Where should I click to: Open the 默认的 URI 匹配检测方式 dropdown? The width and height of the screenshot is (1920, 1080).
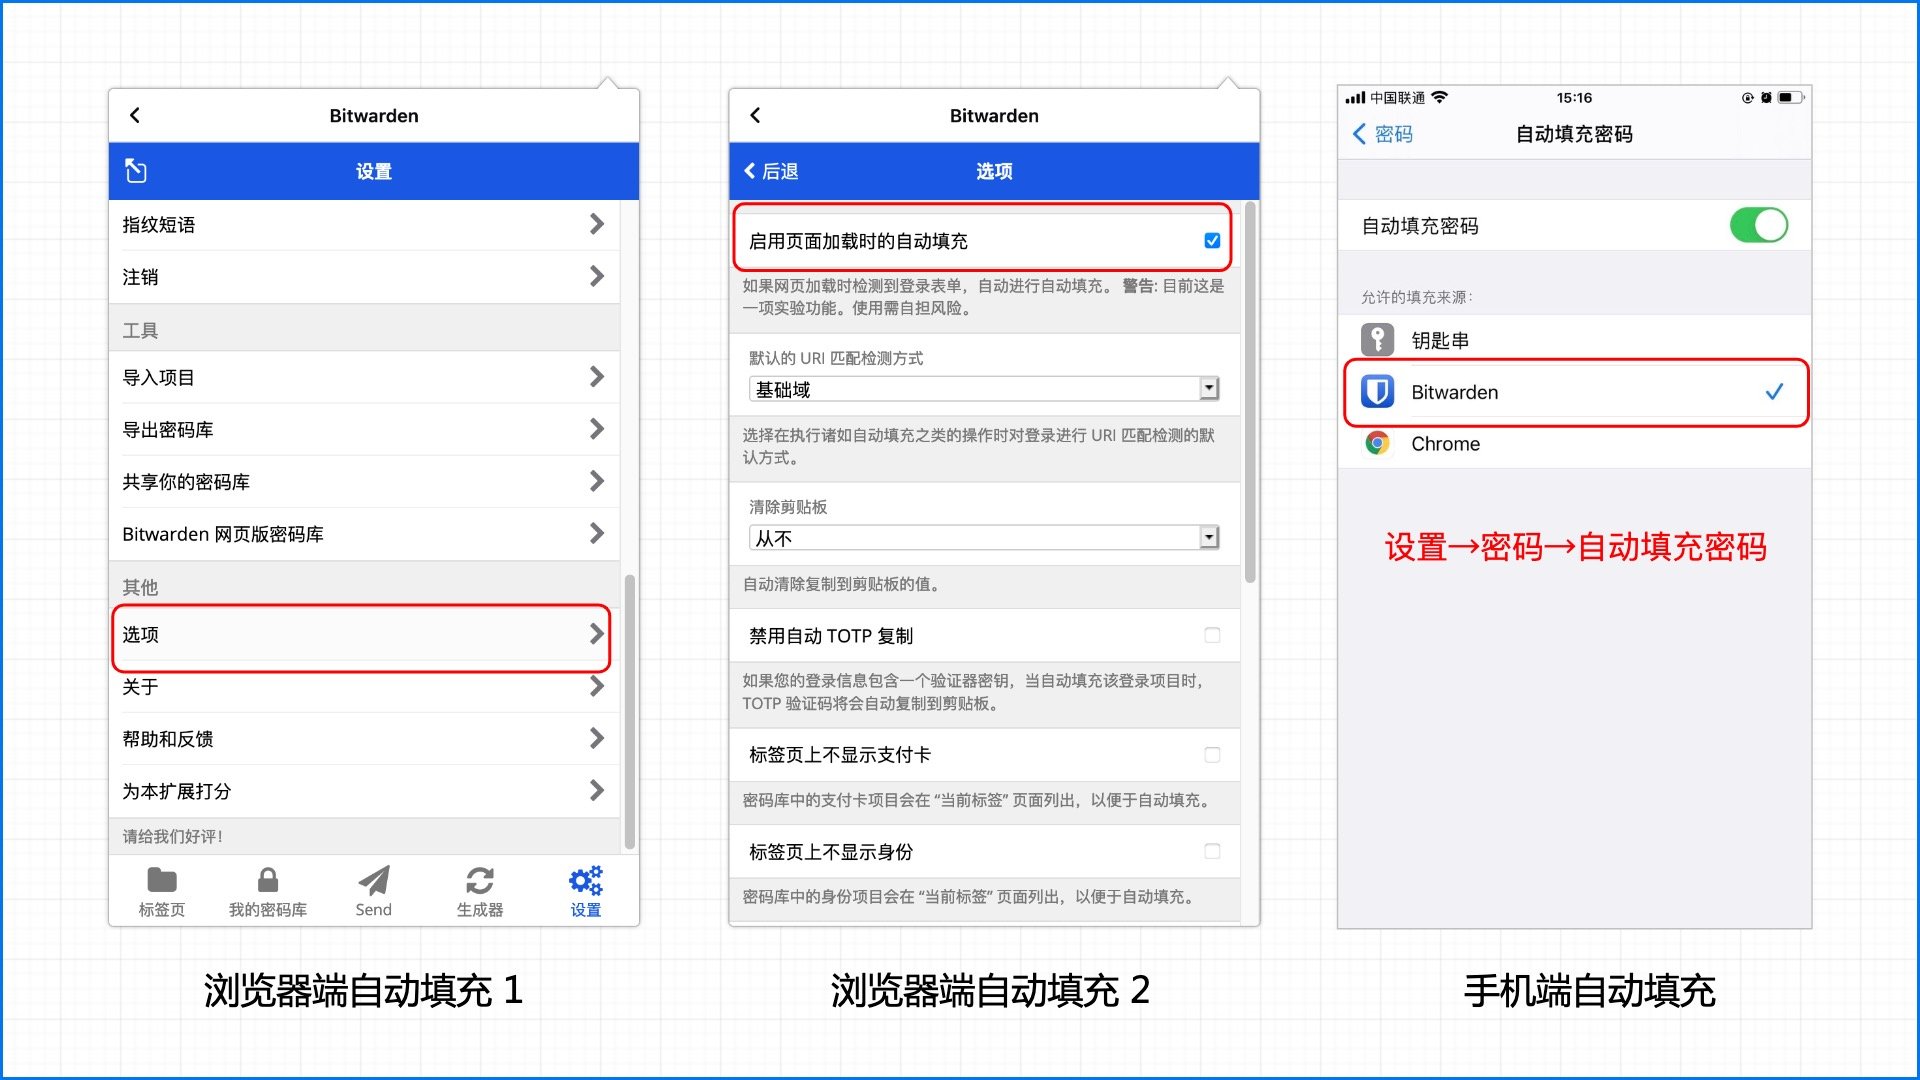1210,388
